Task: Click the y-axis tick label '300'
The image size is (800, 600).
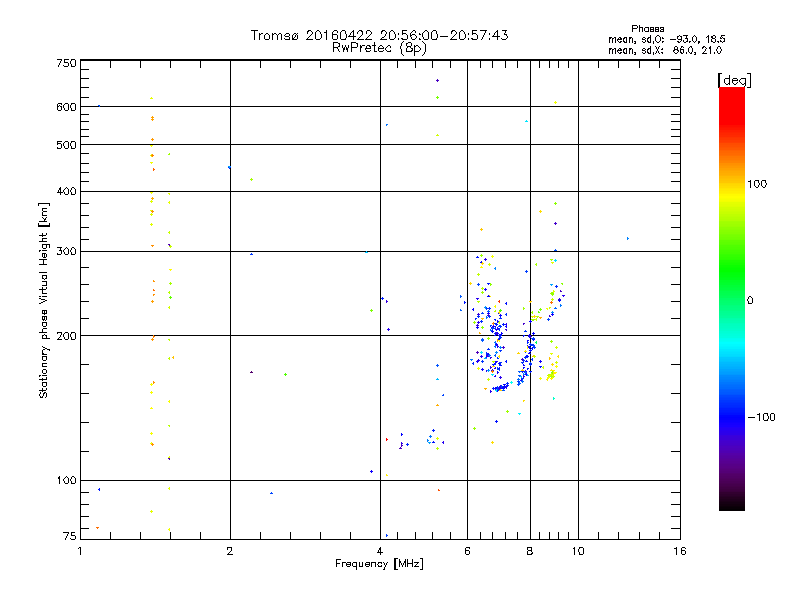Action: click(x=66, y=251)
